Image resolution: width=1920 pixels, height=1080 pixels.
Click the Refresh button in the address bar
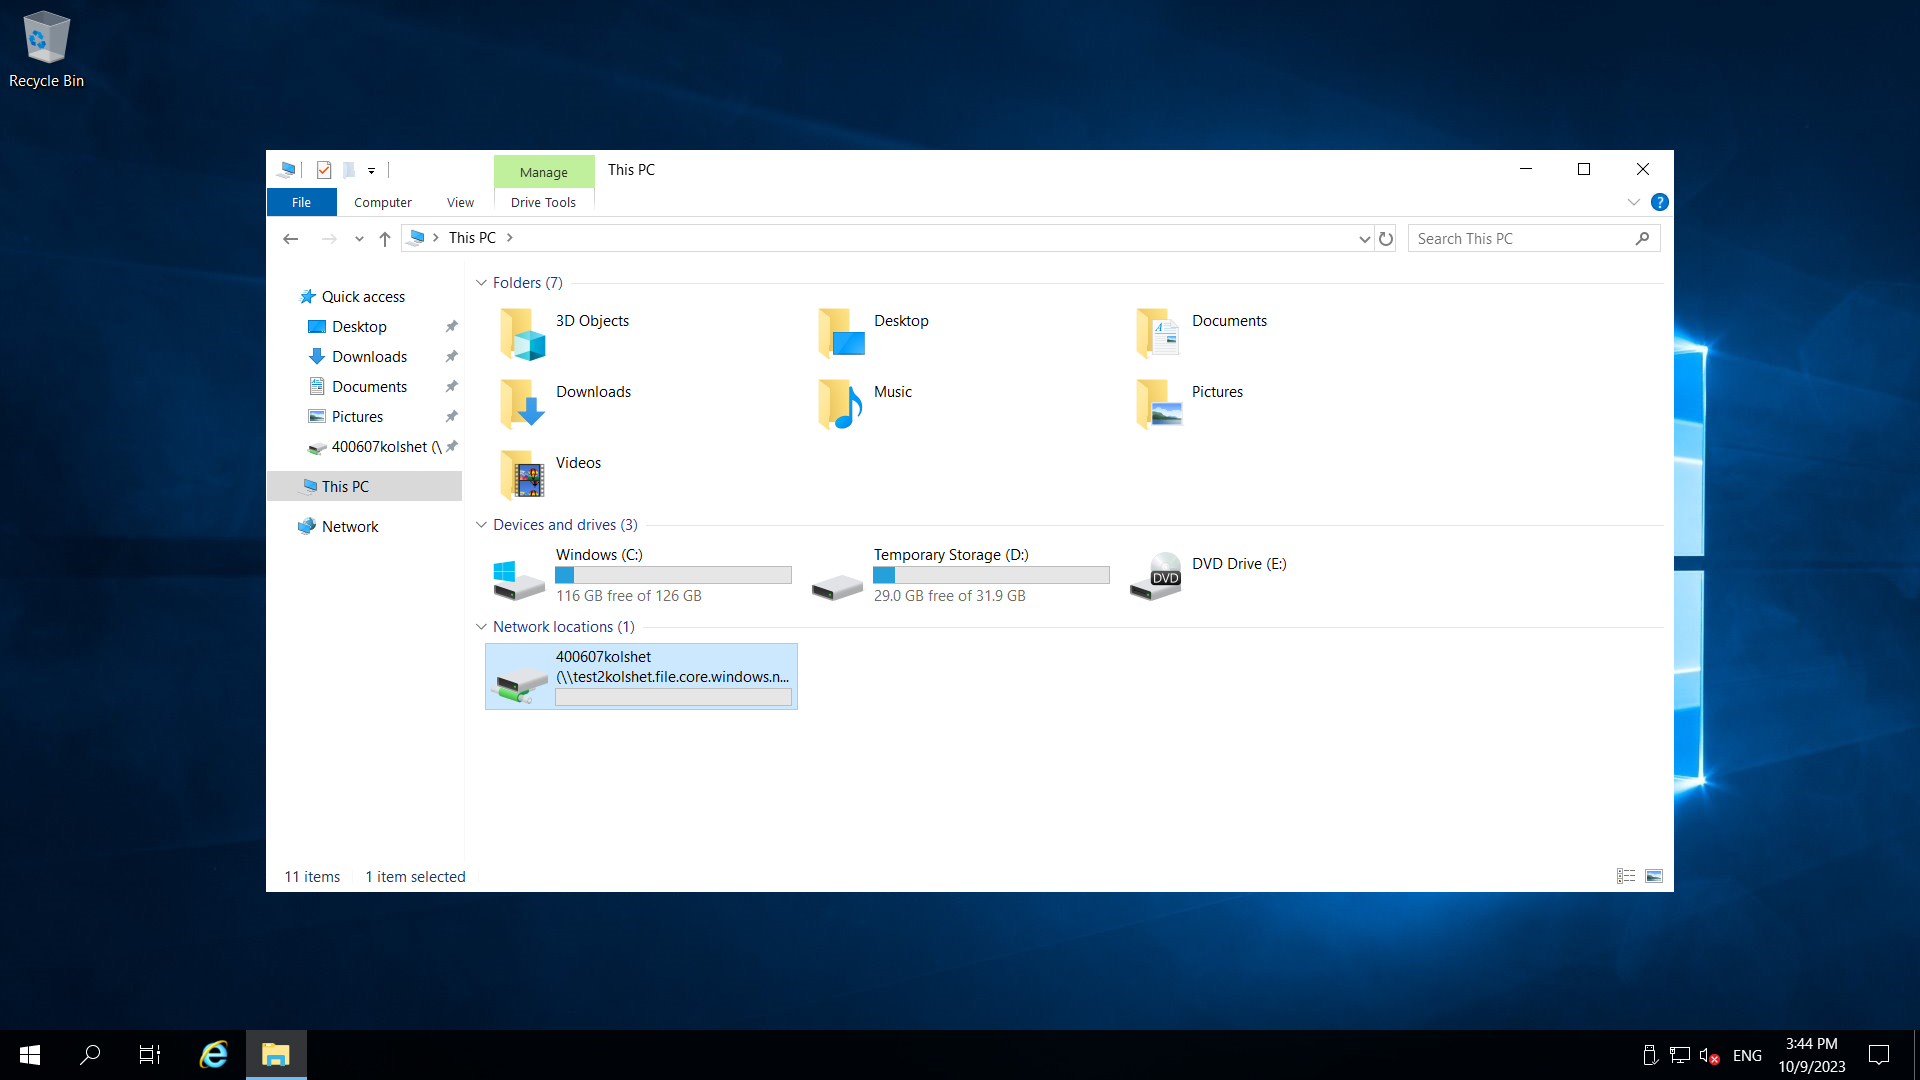(x=1386, y=239)
